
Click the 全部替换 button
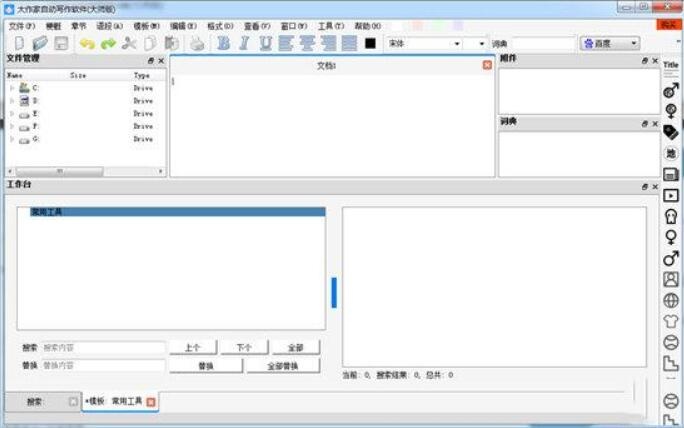(x=282, y=366)
